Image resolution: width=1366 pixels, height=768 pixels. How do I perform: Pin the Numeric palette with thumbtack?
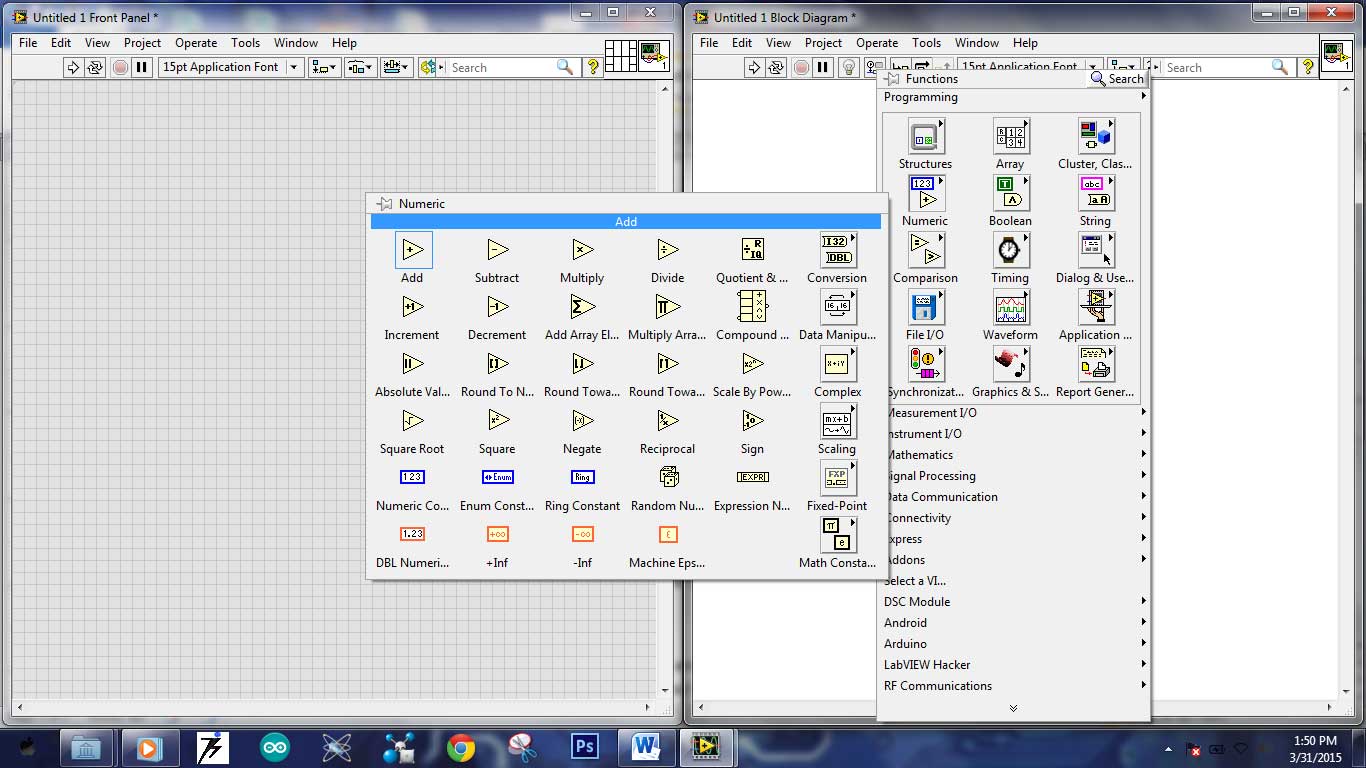pyautogui.click(x=384, y=204)
